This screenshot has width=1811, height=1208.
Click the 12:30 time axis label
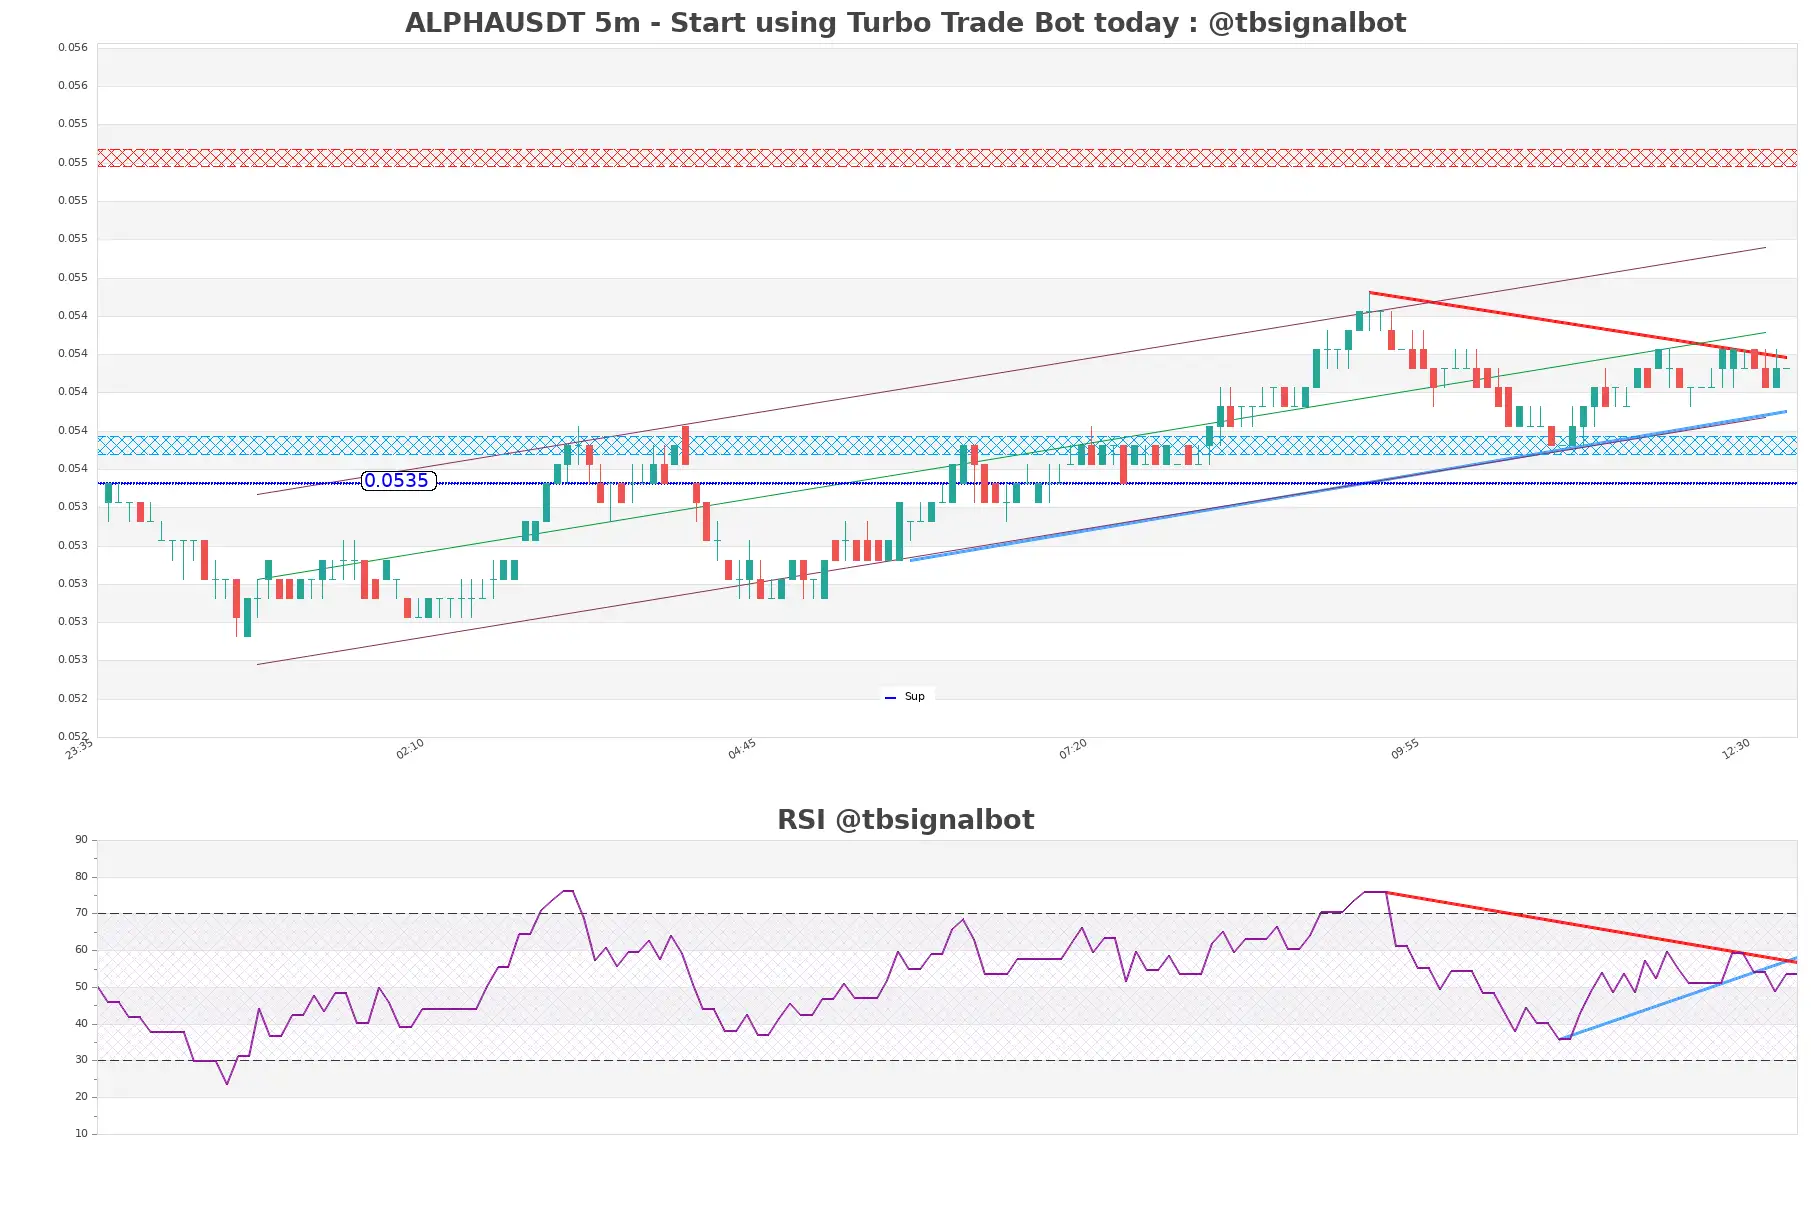[1736, 749]
